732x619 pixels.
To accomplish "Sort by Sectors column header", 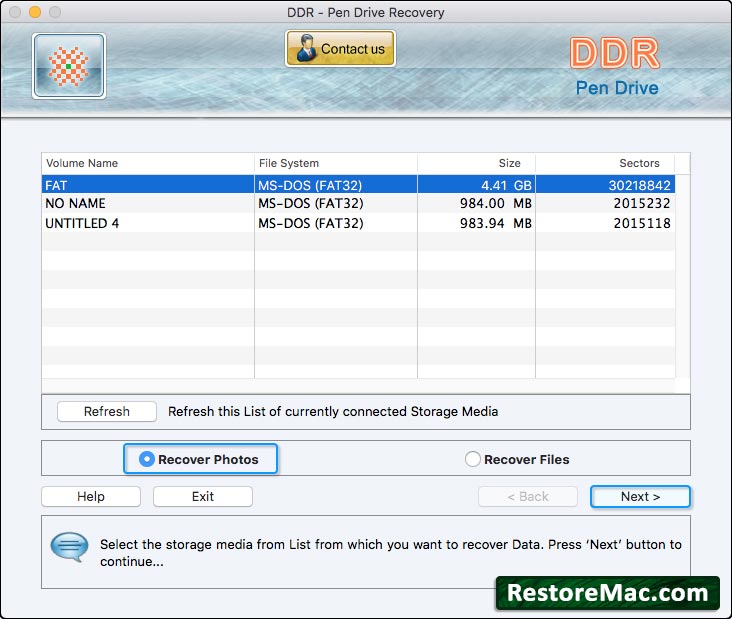I will [x=605, y=163].
